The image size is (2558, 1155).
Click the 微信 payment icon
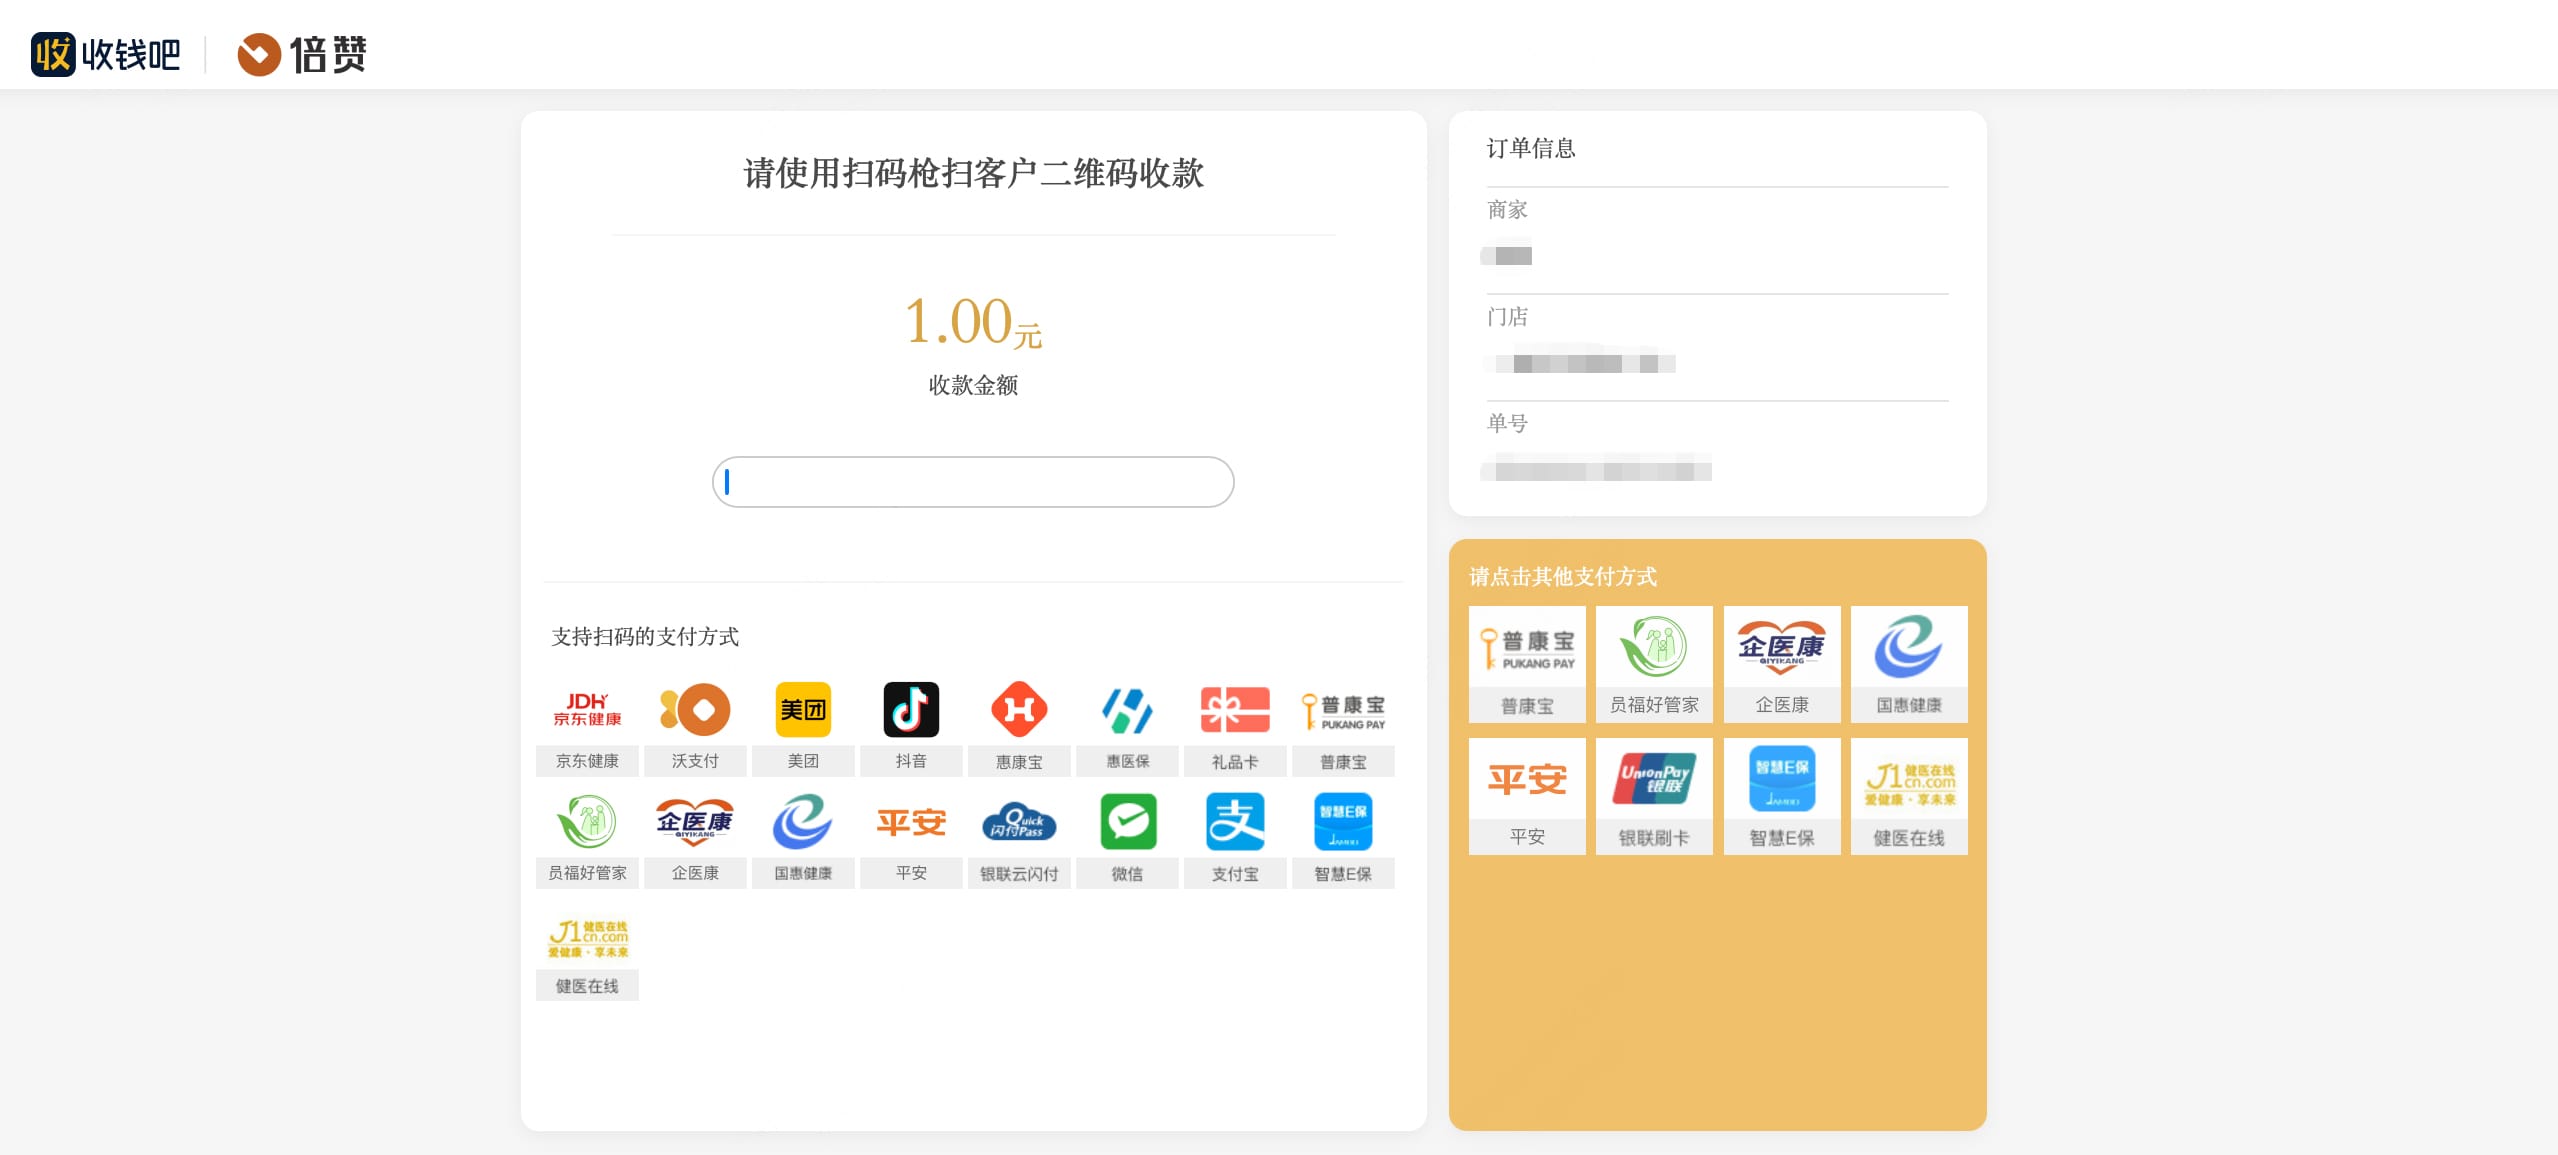[1127, 821]
